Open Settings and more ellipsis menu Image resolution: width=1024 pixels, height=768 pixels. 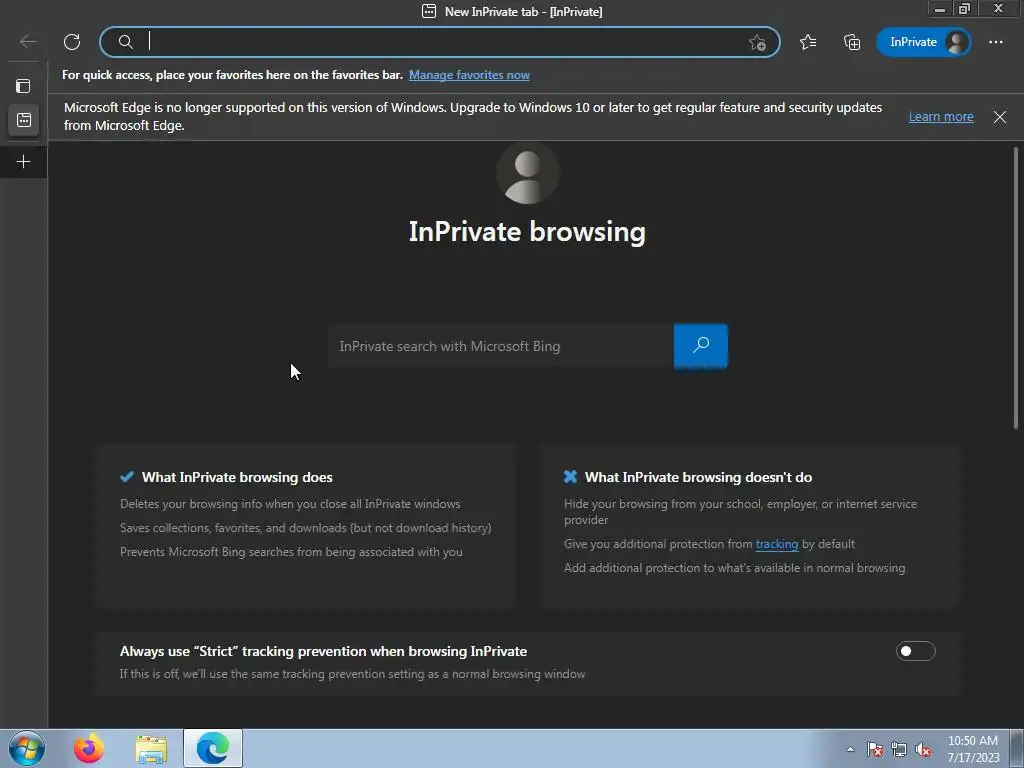click(x=995, y=42)
